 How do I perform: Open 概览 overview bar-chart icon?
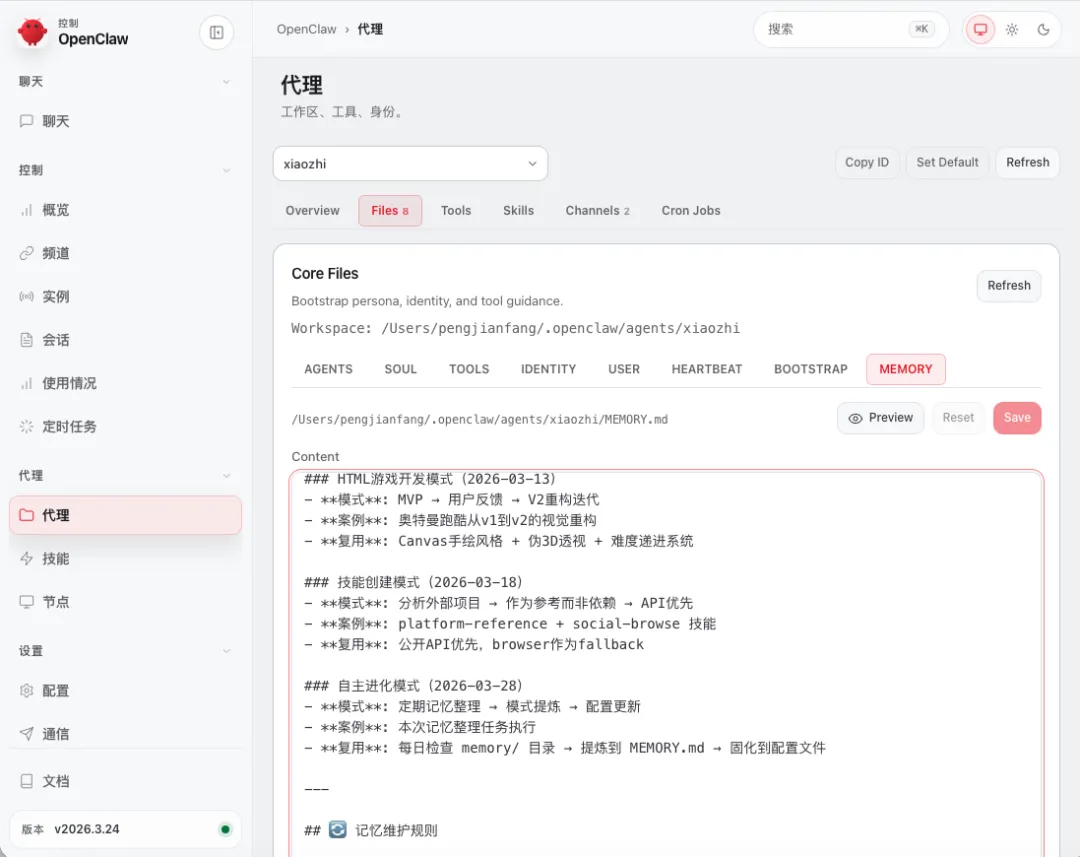[26, 210]
